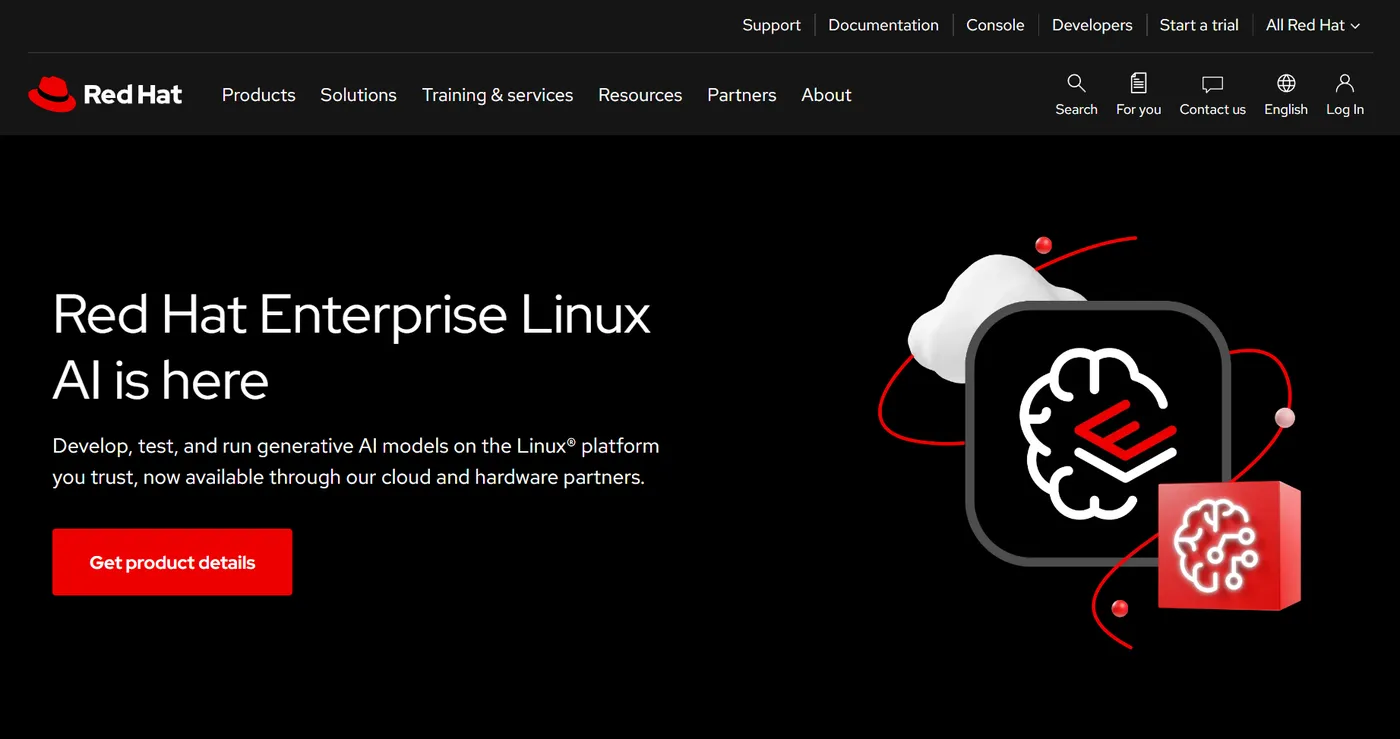Viewport: 1400px width, 739px height.
Task: Open the About menu
Action: (x=826, y=95)
